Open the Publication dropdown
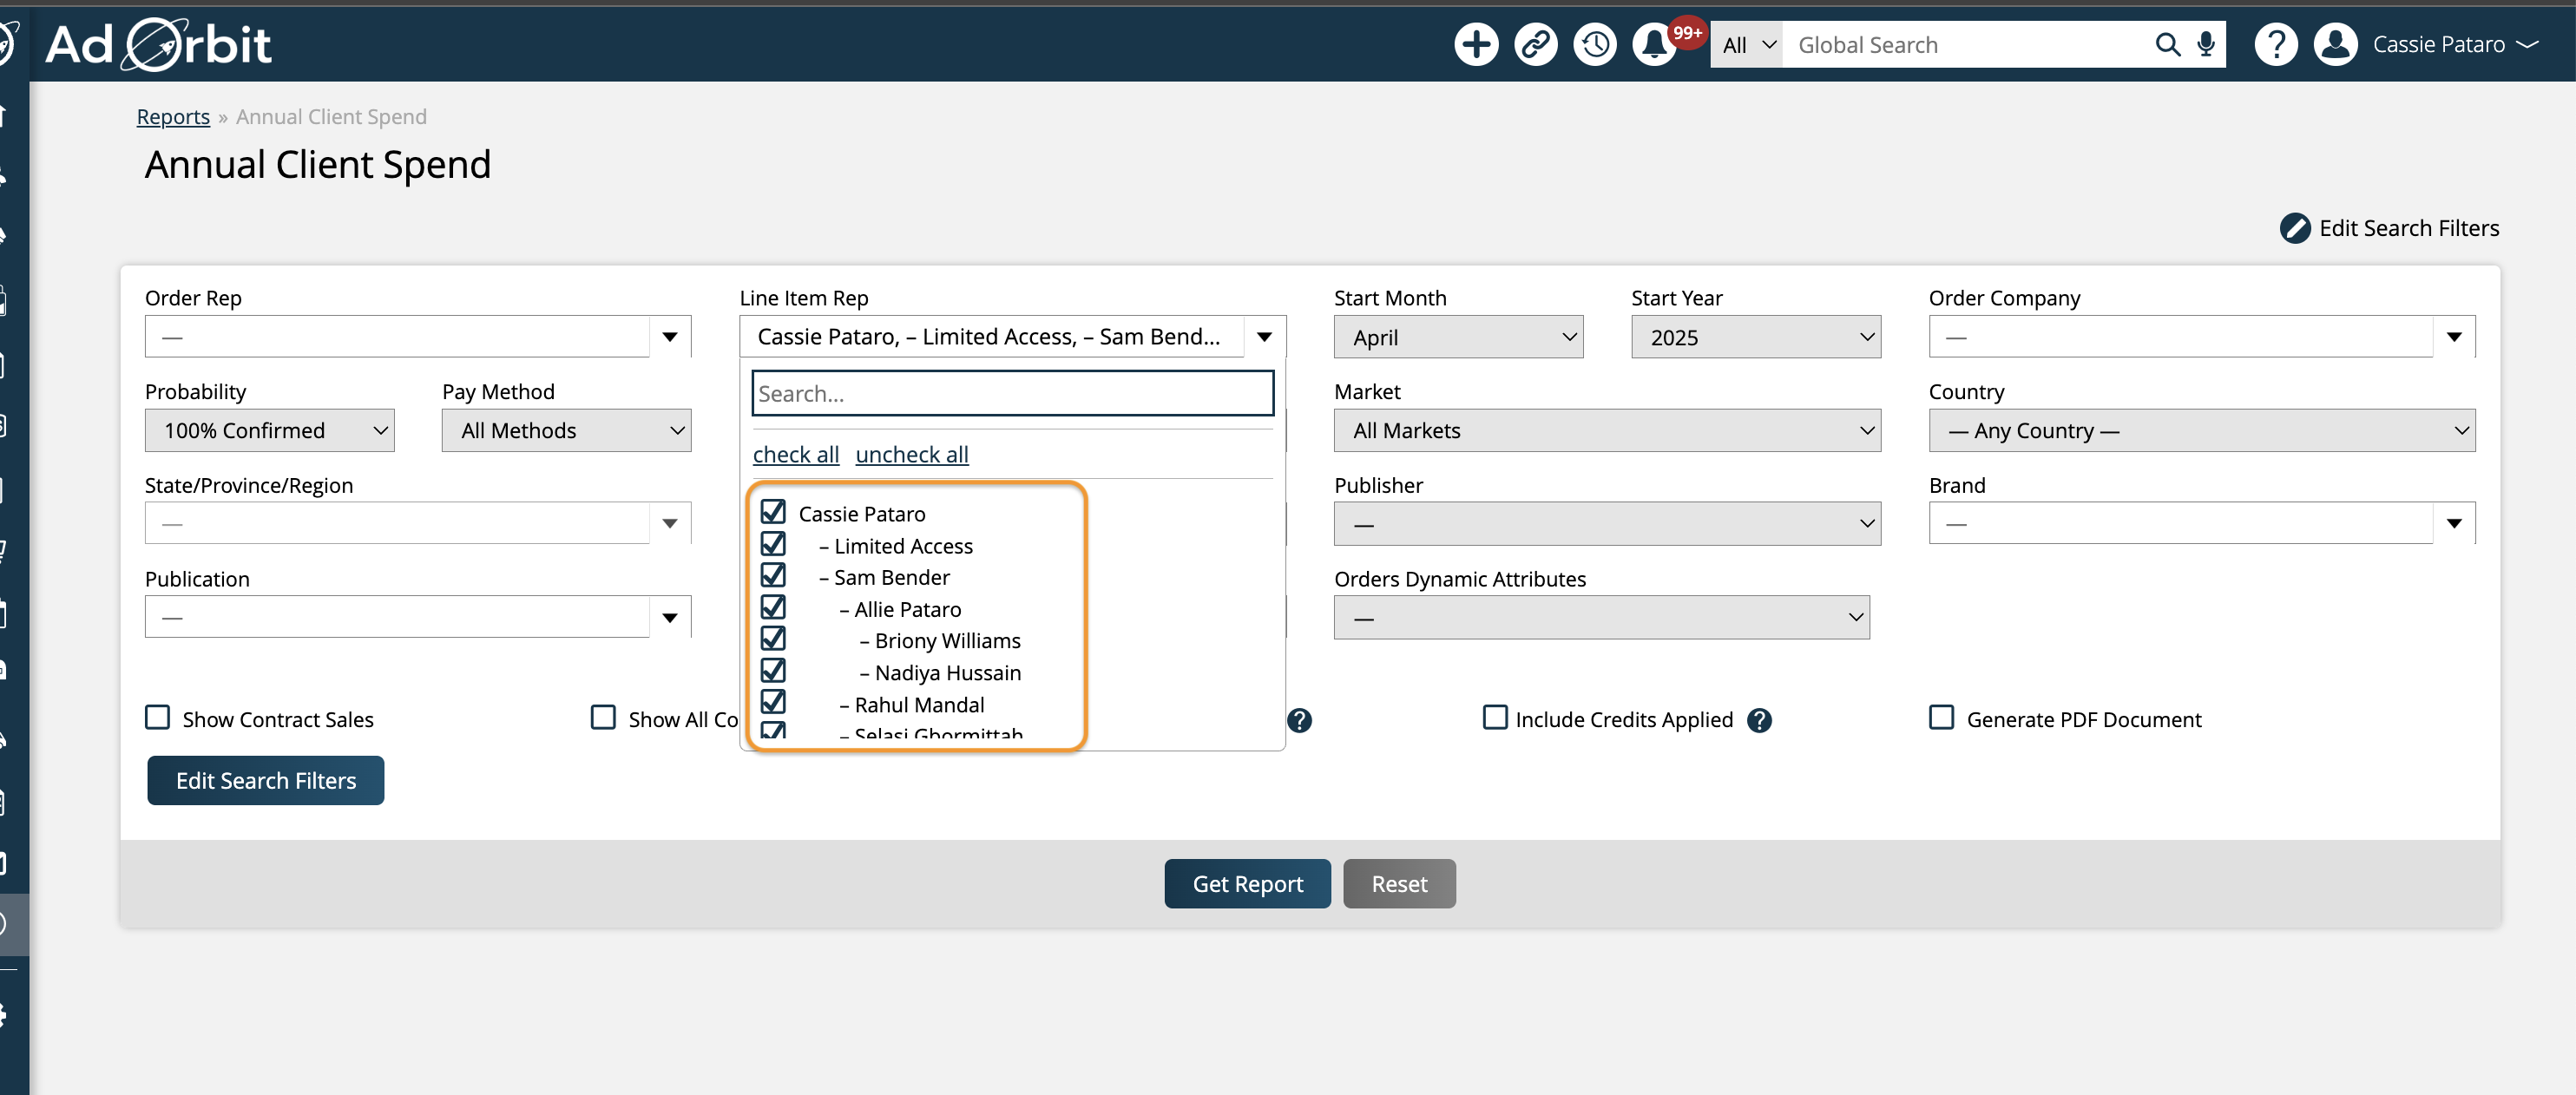This screenshot has width=2576, height=1095. click(x=418, y=617)
